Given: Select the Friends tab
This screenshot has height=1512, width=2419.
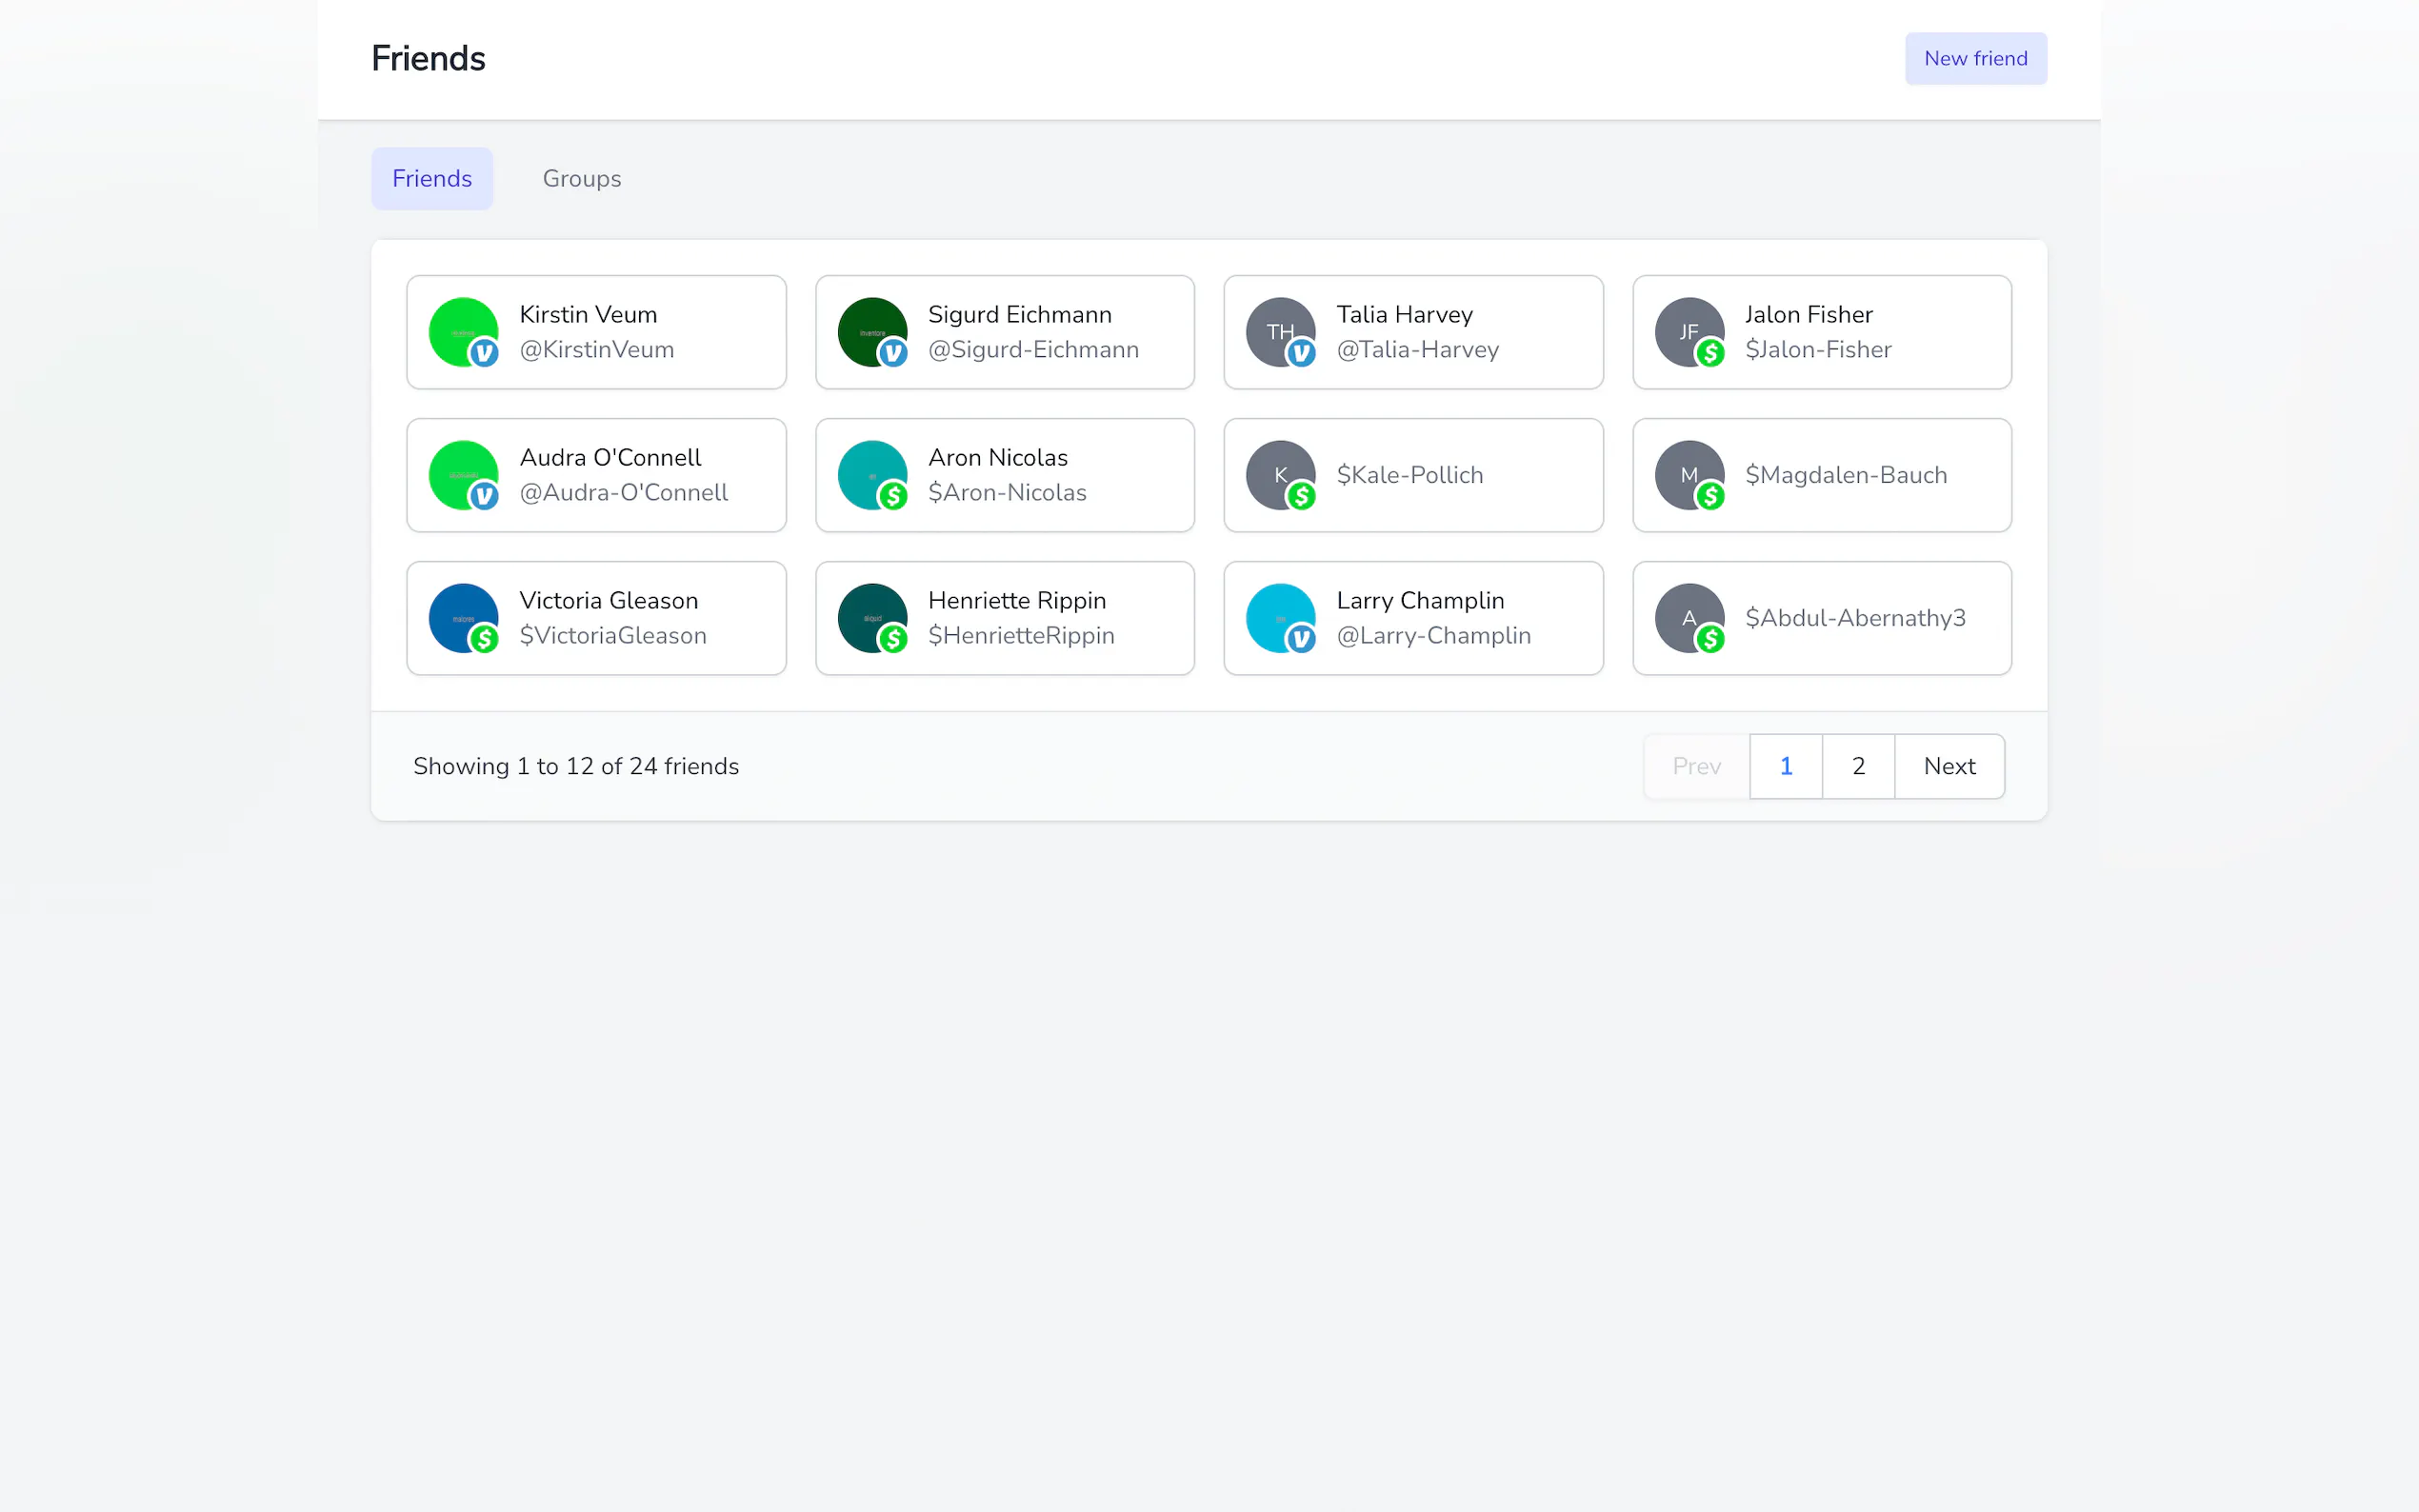Looking at the screenshot, I should click(431, 179).
